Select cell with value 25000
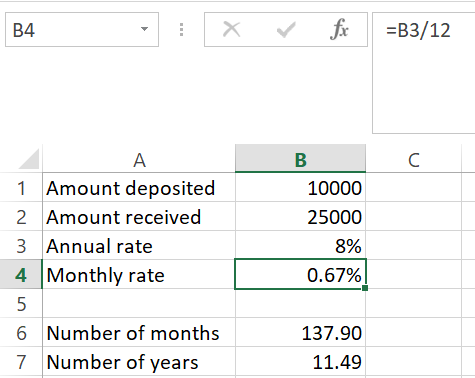 tap(300, 216)
